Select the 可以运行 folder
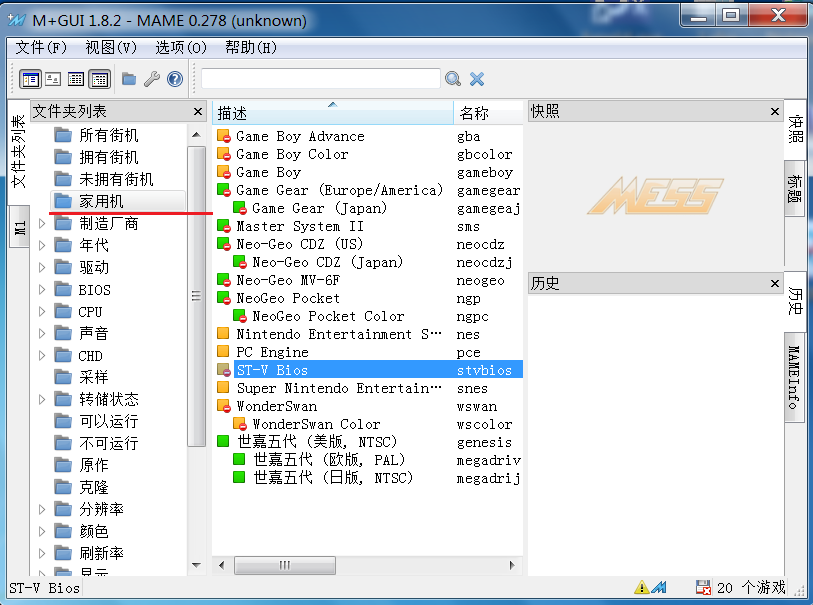813x605 pixels. [x=109, y=421]
